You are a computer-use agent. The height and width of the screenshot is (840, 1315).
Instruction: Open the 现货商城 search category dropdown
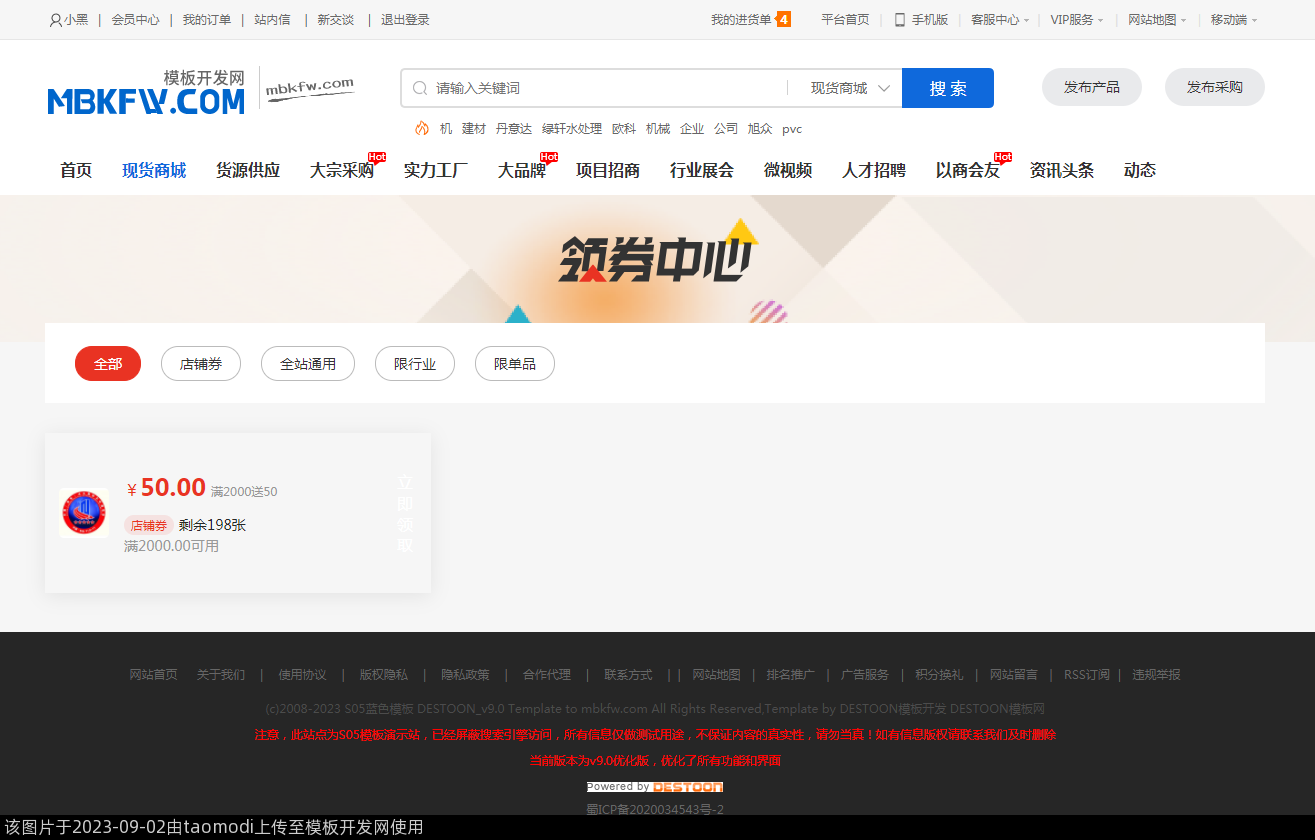click(x=849, y=88)
